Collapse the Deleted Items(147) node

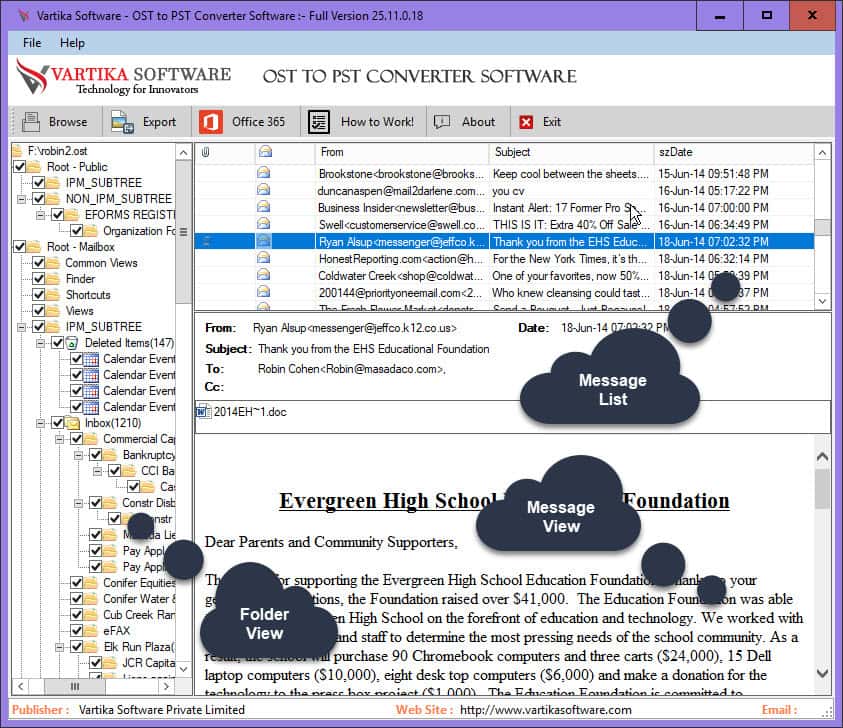[40, 343]
